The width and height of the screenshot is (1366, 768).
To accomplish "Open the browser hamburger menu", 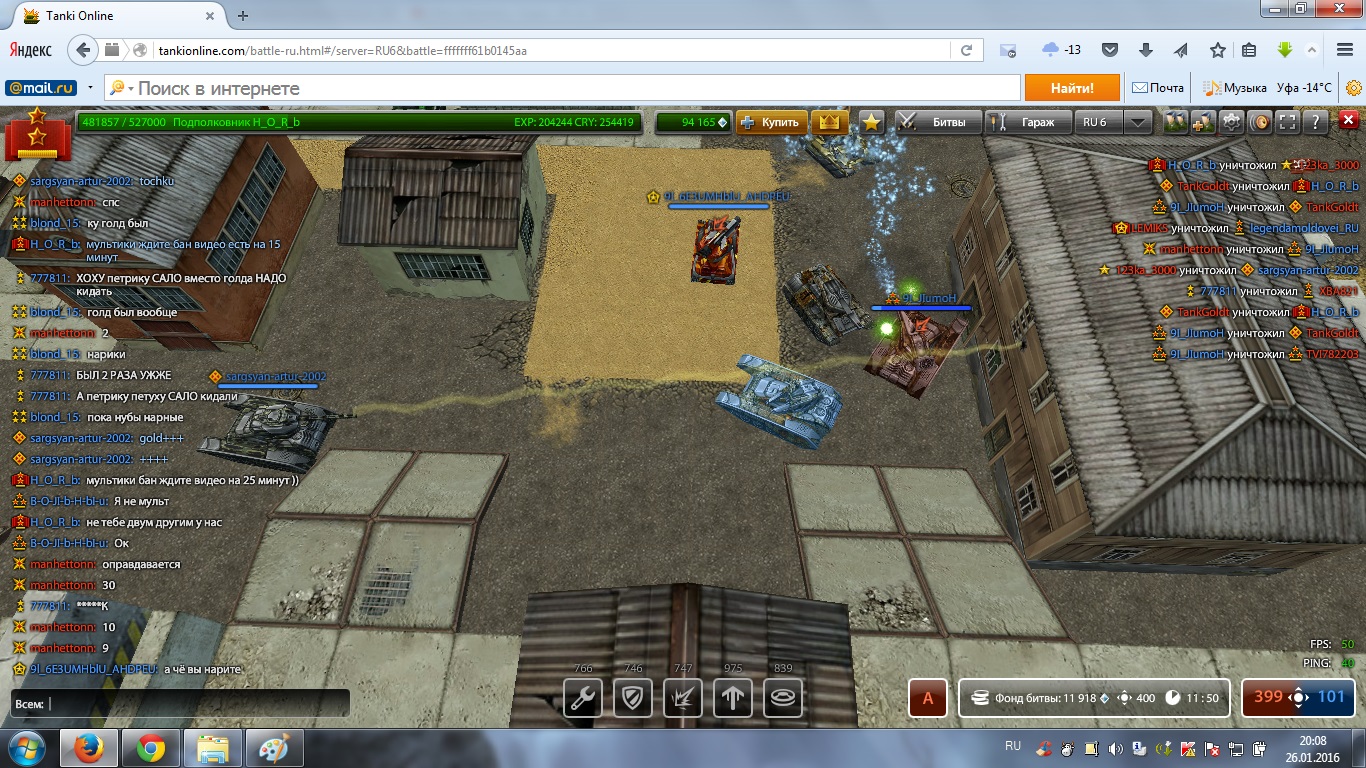I will [x=1344, y=50].
